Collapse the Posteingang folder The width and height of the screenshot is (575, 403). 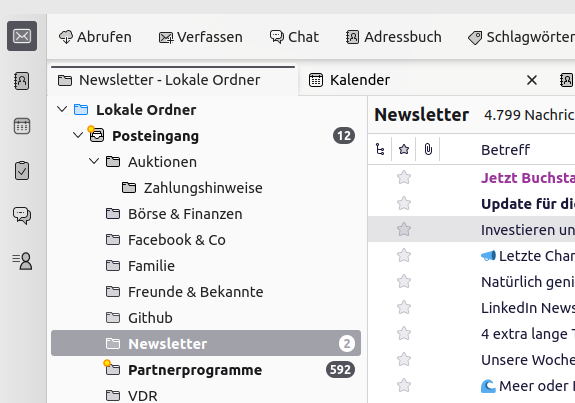point(78,135)
